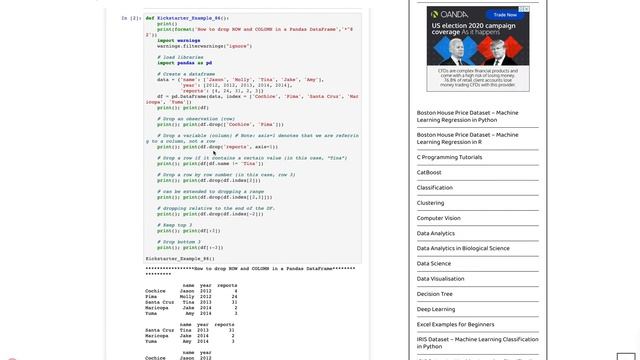The width and height of the screenshot is (640, 360).
Task: Open Decision Tree category link
Action: click(x=435, y=294)
